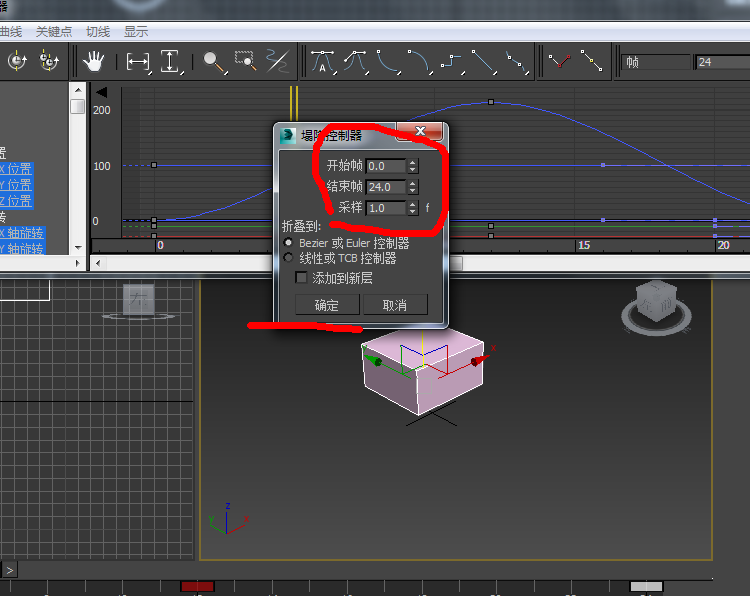750x596 pixels.
Task: Open the 曲线 menu
Action: tap(11, 32)
